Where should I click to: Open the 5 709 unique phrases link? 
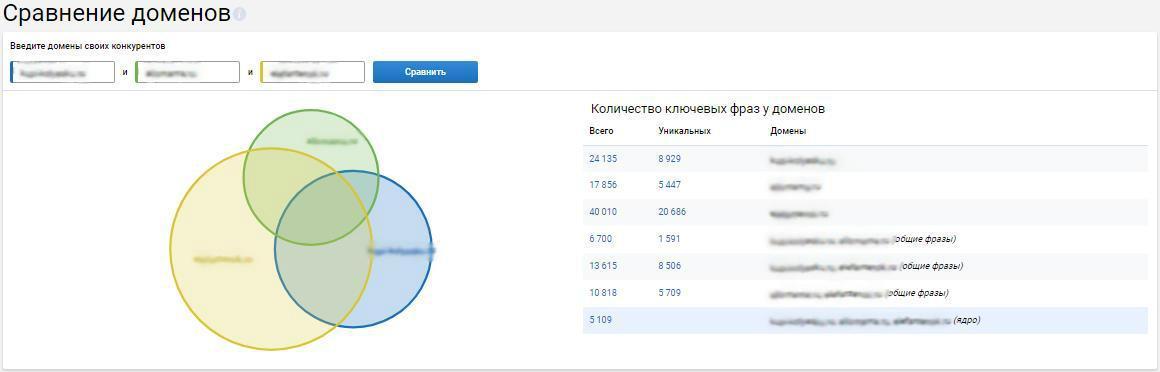[670, 293]
